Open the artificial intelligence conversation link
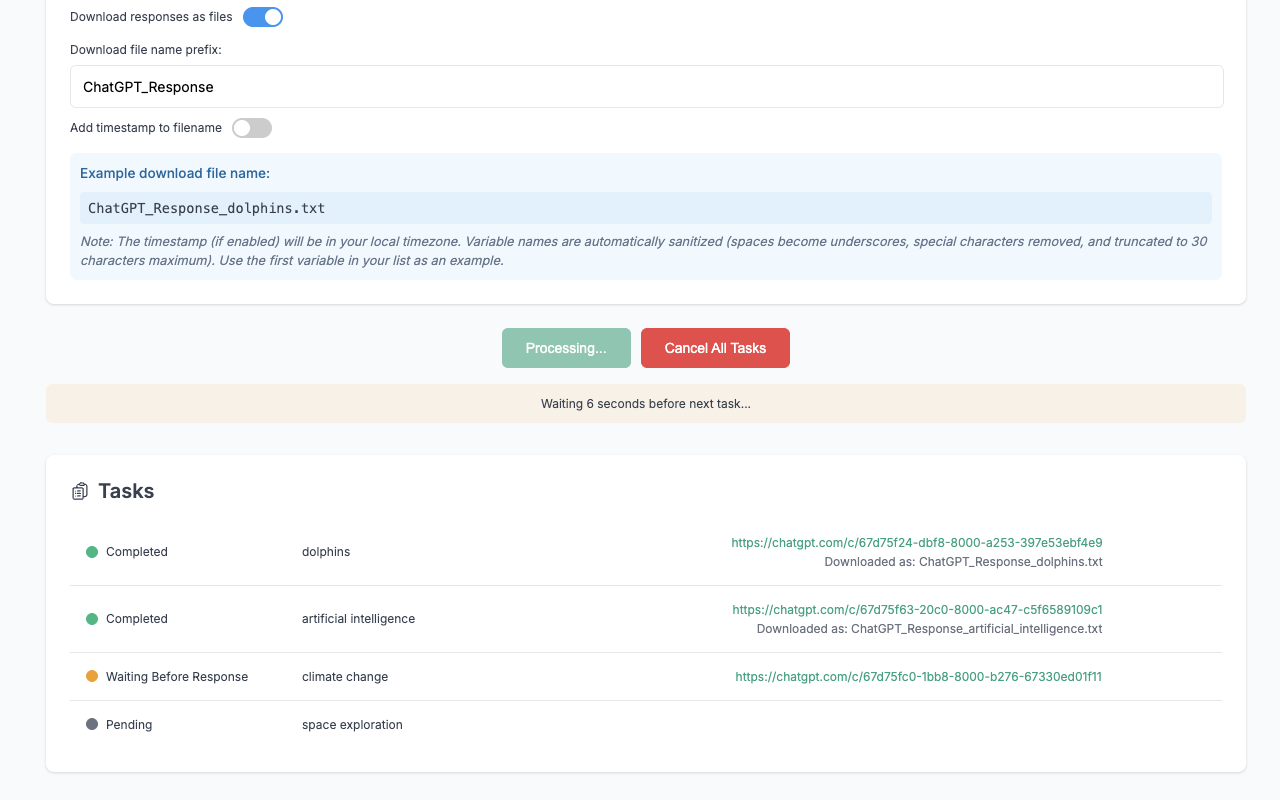The height and width of the screenshot is (800, 1280). [917, 610]
